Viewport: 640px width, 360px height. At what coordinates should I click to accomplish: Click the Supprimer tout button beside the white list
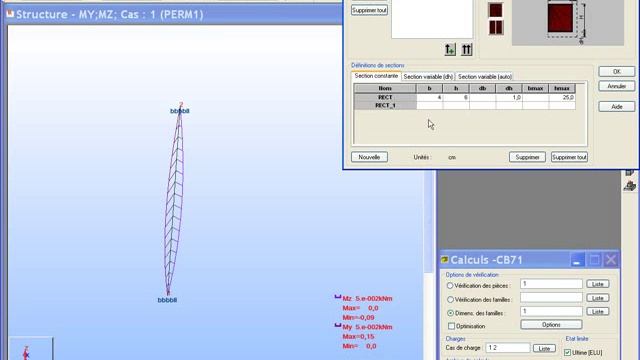tap(369, 10)
